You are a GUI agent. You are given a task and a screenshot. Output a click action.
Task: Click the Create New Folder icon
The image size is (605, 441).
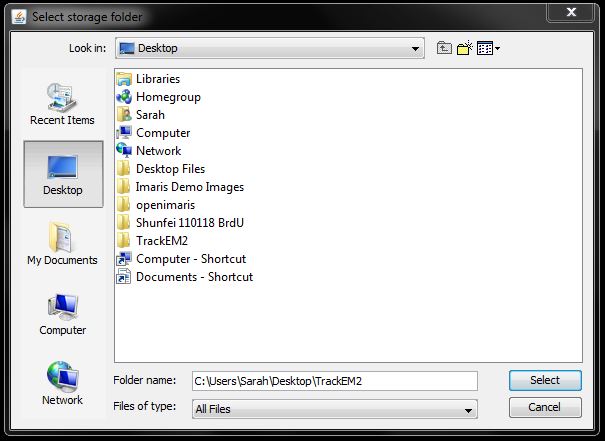(464, 48)
